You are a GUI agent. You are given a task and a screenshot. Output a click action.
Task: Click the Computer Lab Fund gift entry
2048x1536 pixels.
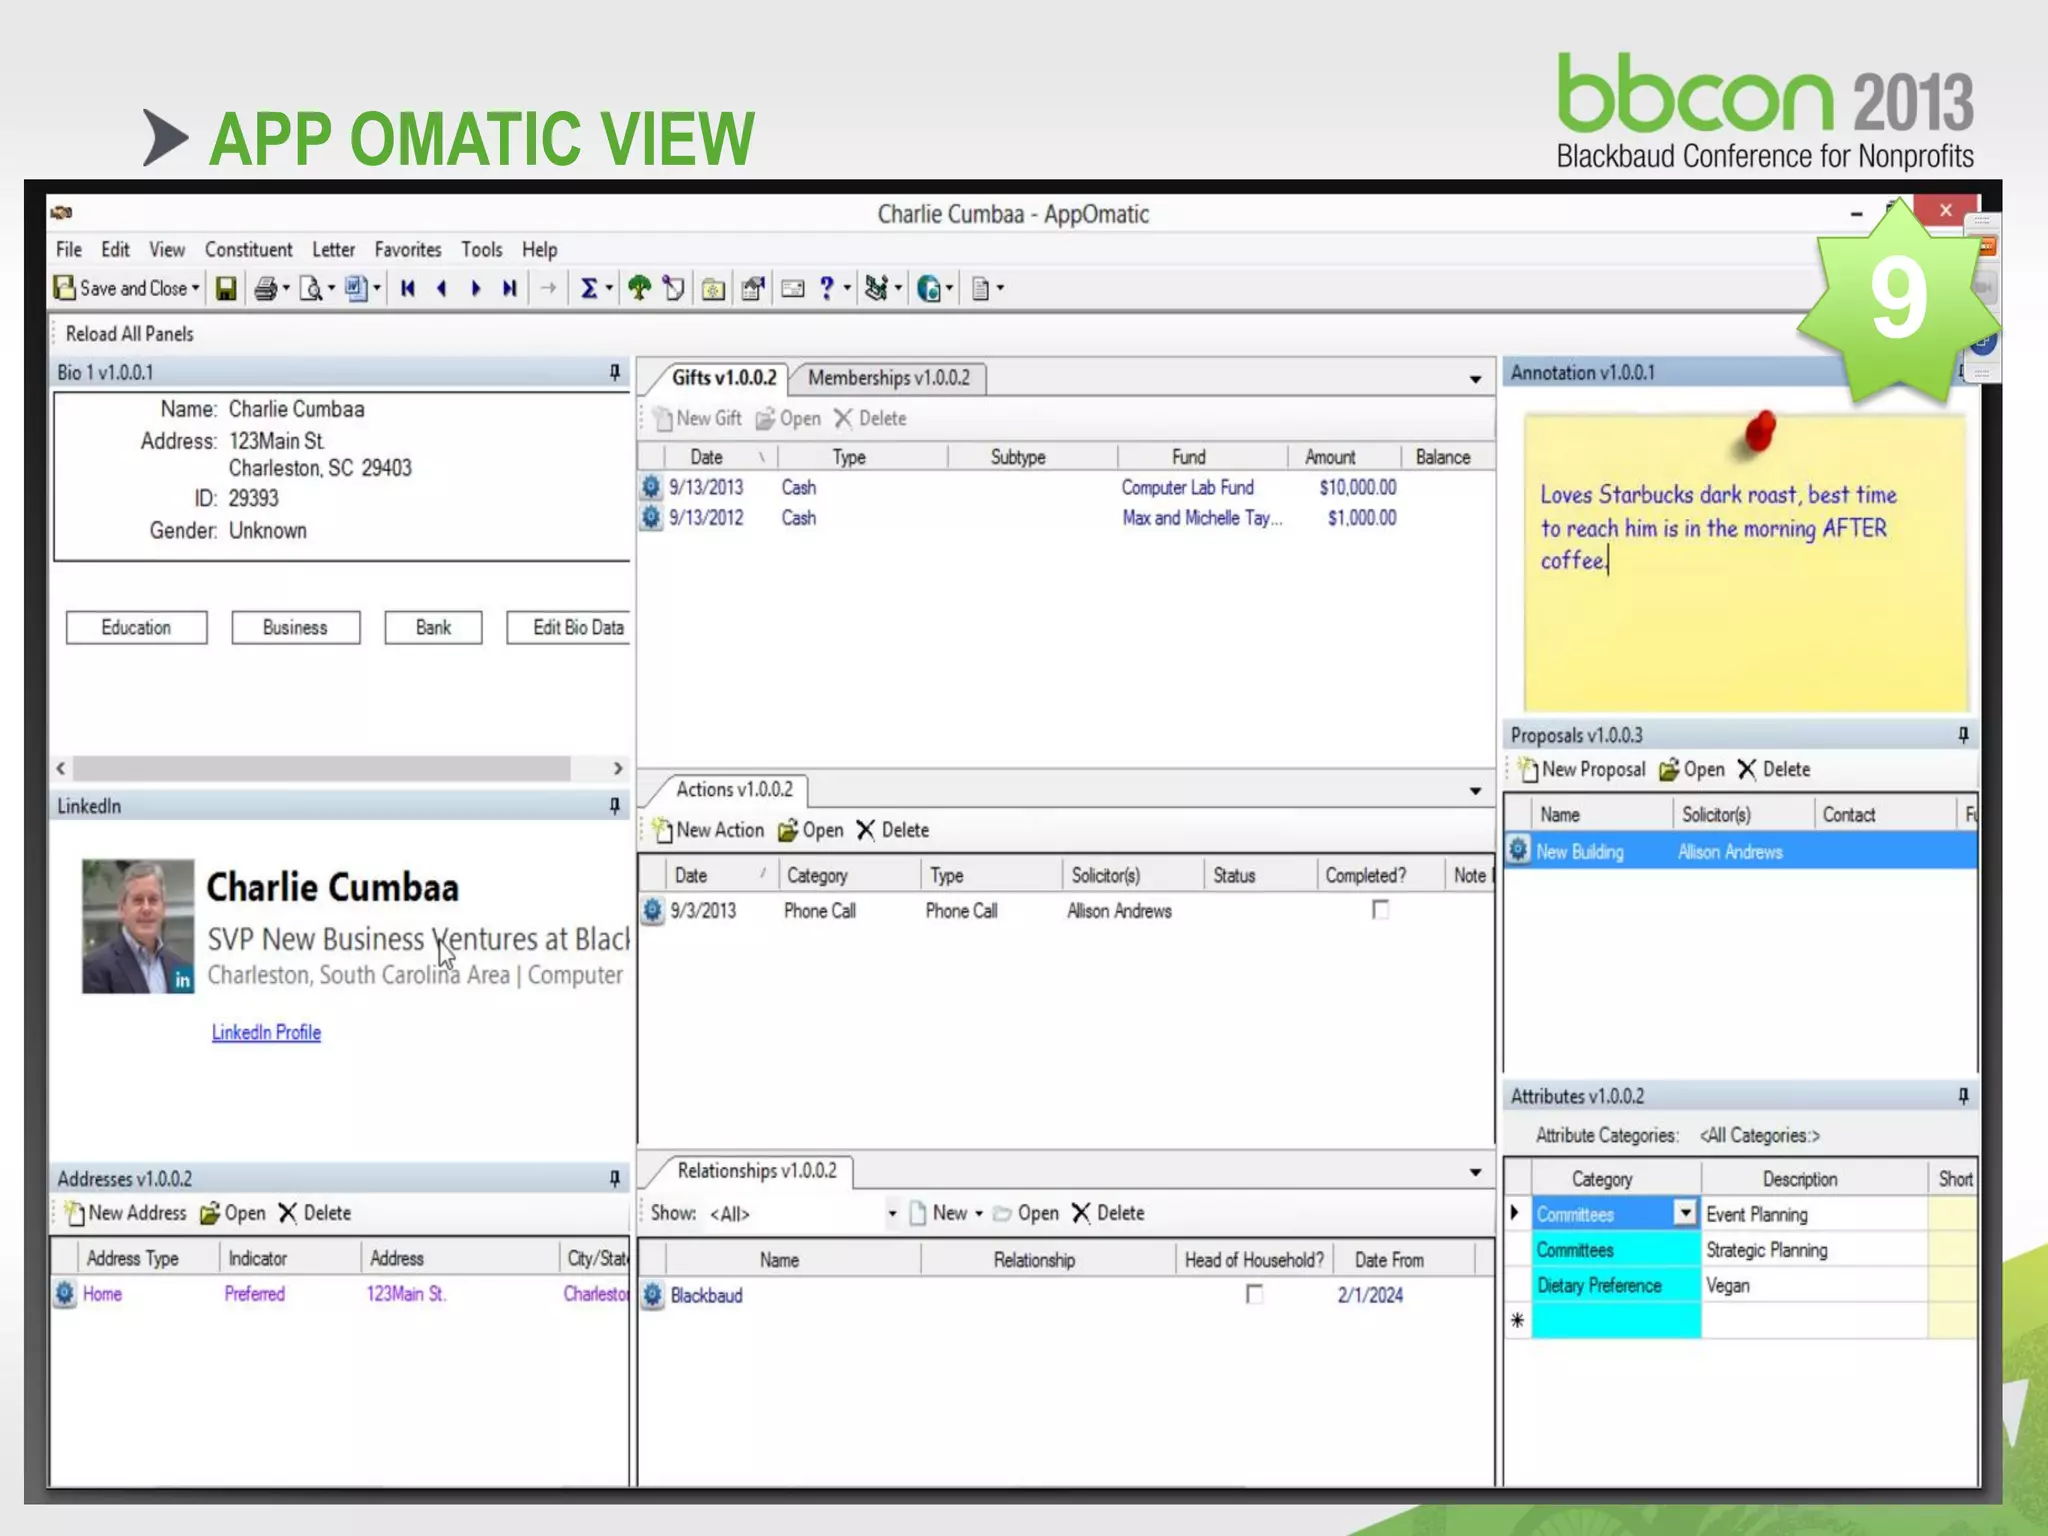tap(1187, 487)
